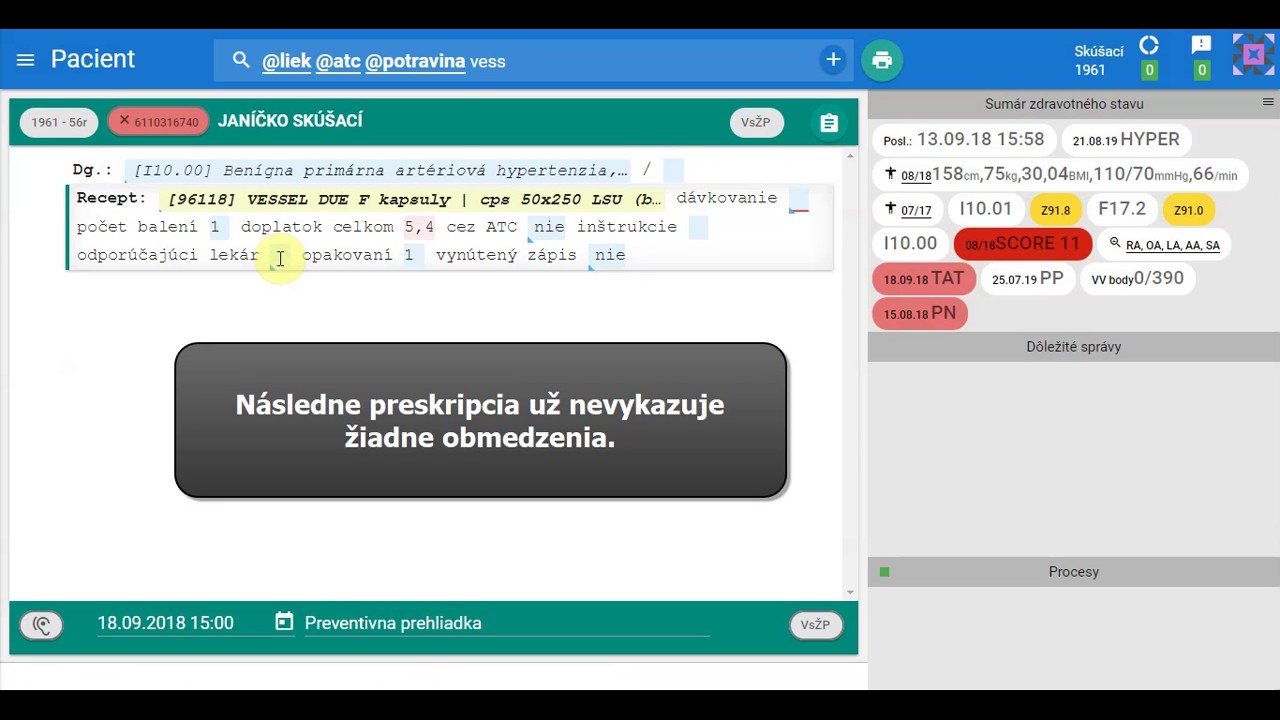The image size is (1280, 720).
Task: Print with the green printer button
Action: (x=882, y=60)
